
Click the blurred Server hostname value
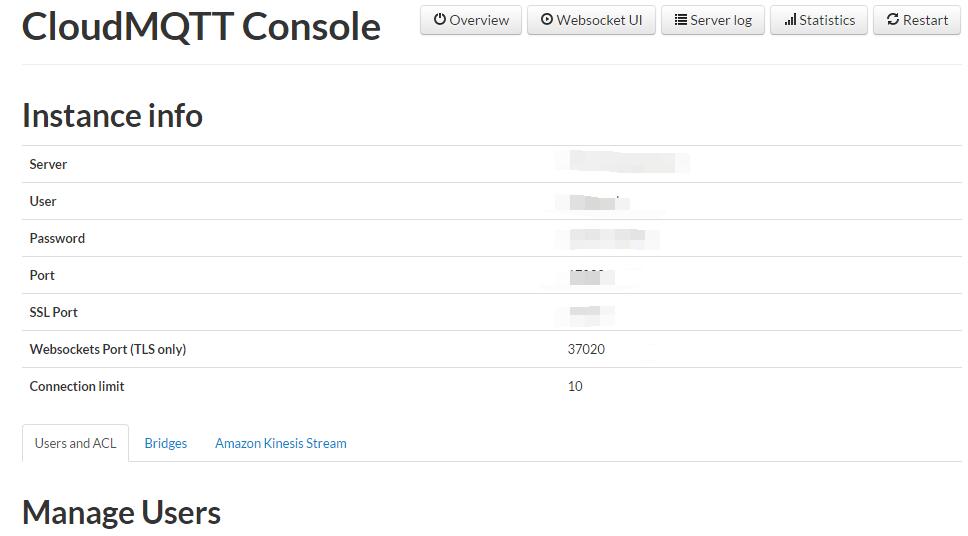628,162
